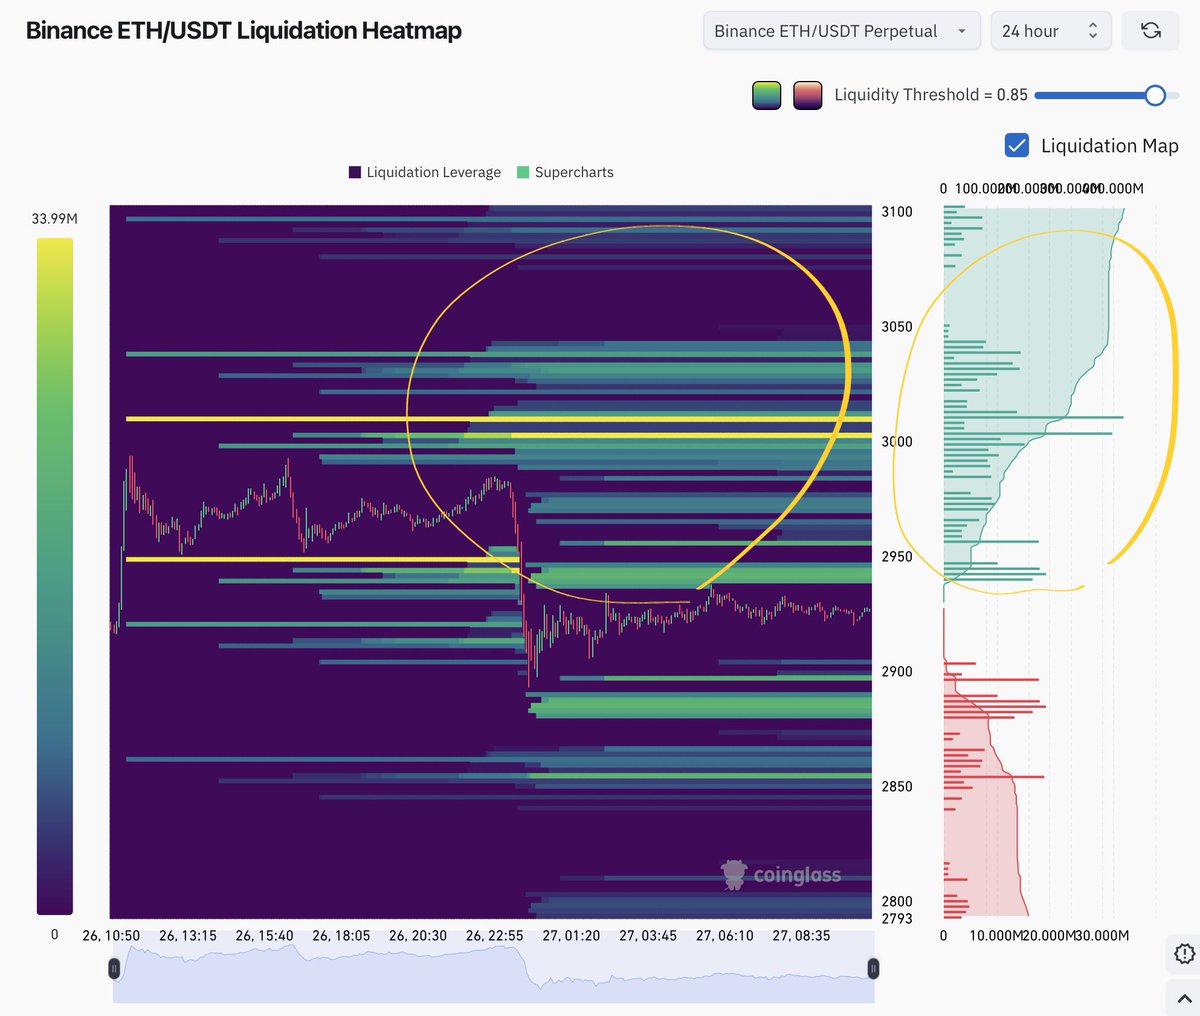1200x1016 pixels.
Task: Click the right handle of time range zoom bar
Action: [873, 968]
